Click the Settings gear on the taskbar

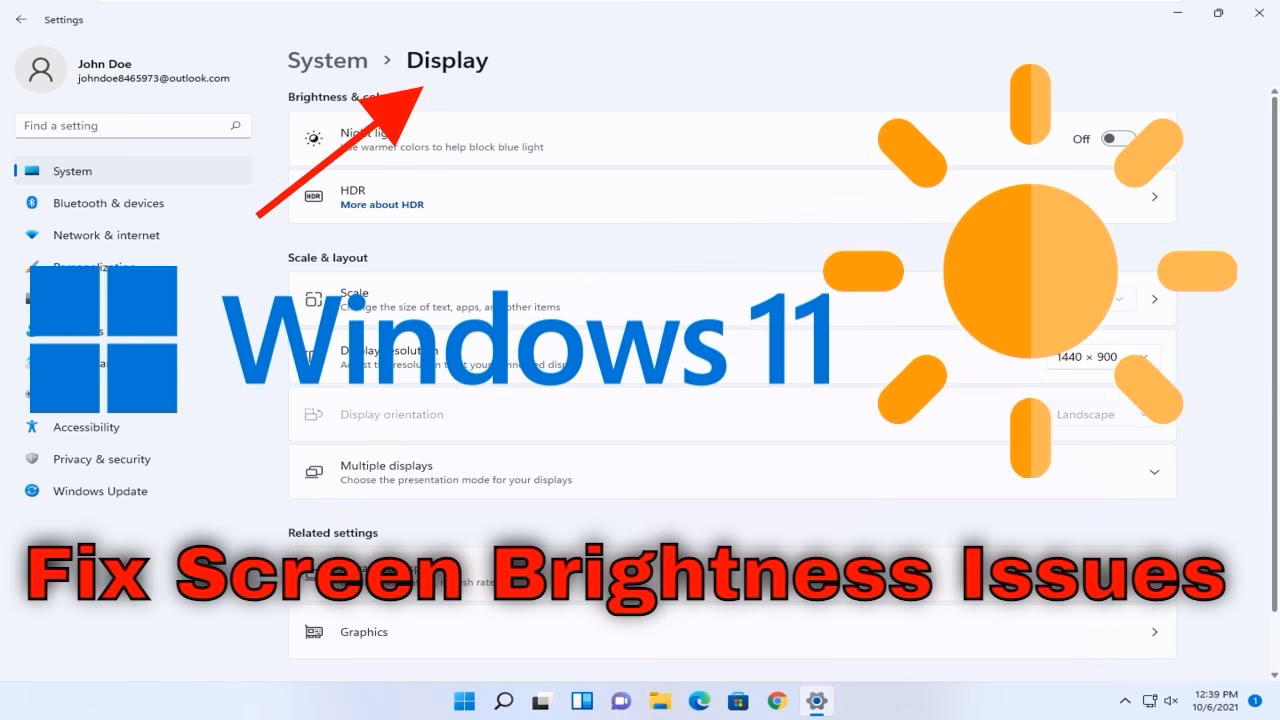click(x=817, y=701)
